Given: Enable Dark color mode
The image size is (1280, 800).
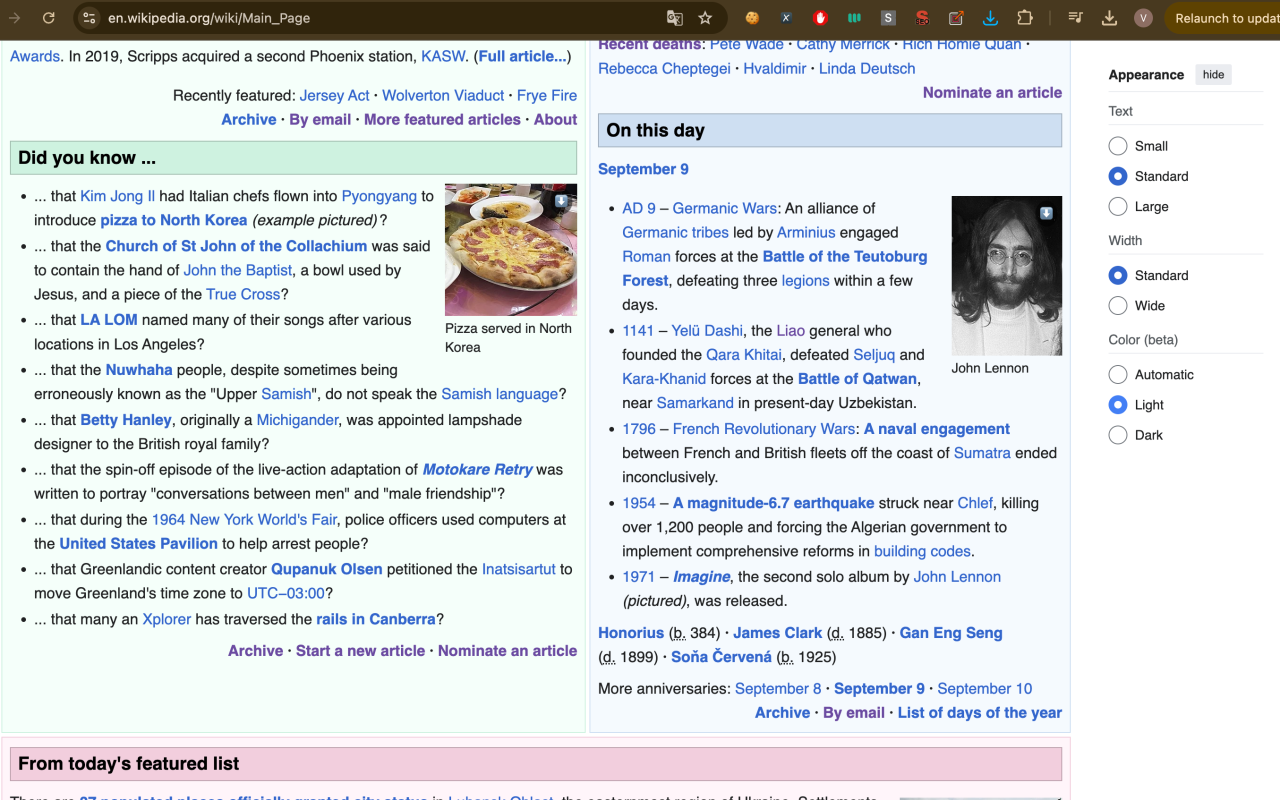Looking at the screenshot, I should point(1118,435).
